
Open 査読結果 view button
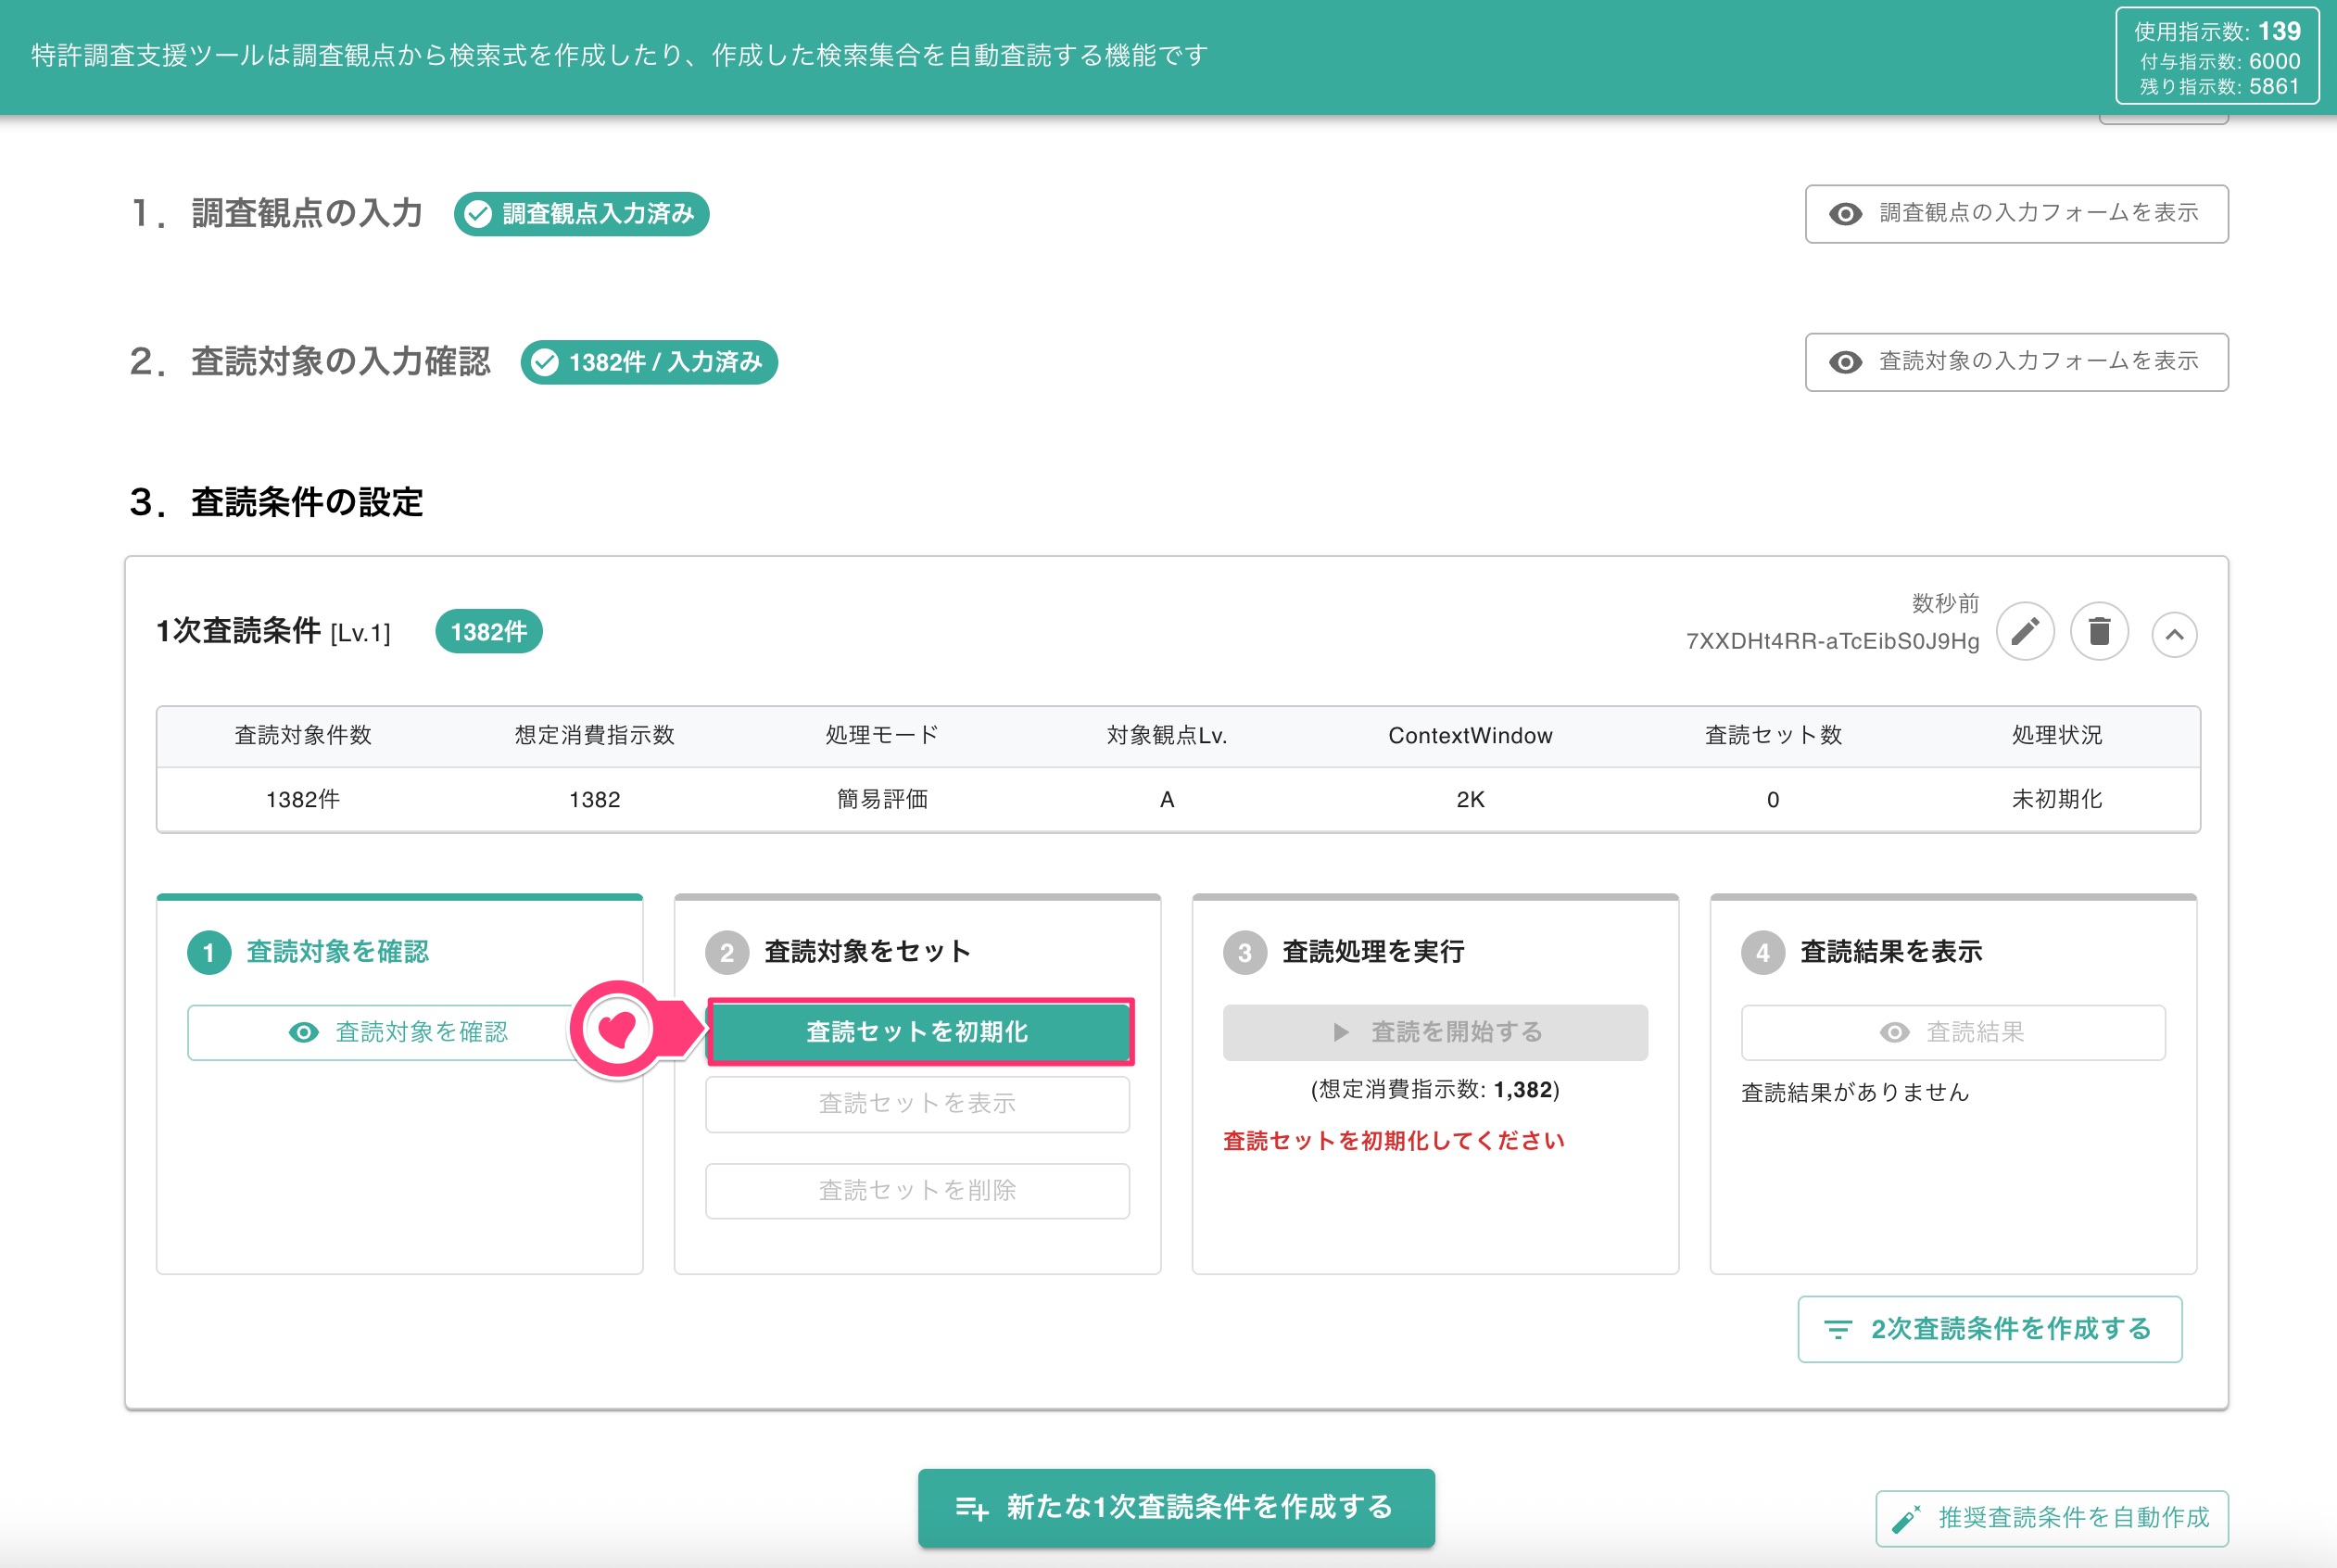tap(1952, 1032)
